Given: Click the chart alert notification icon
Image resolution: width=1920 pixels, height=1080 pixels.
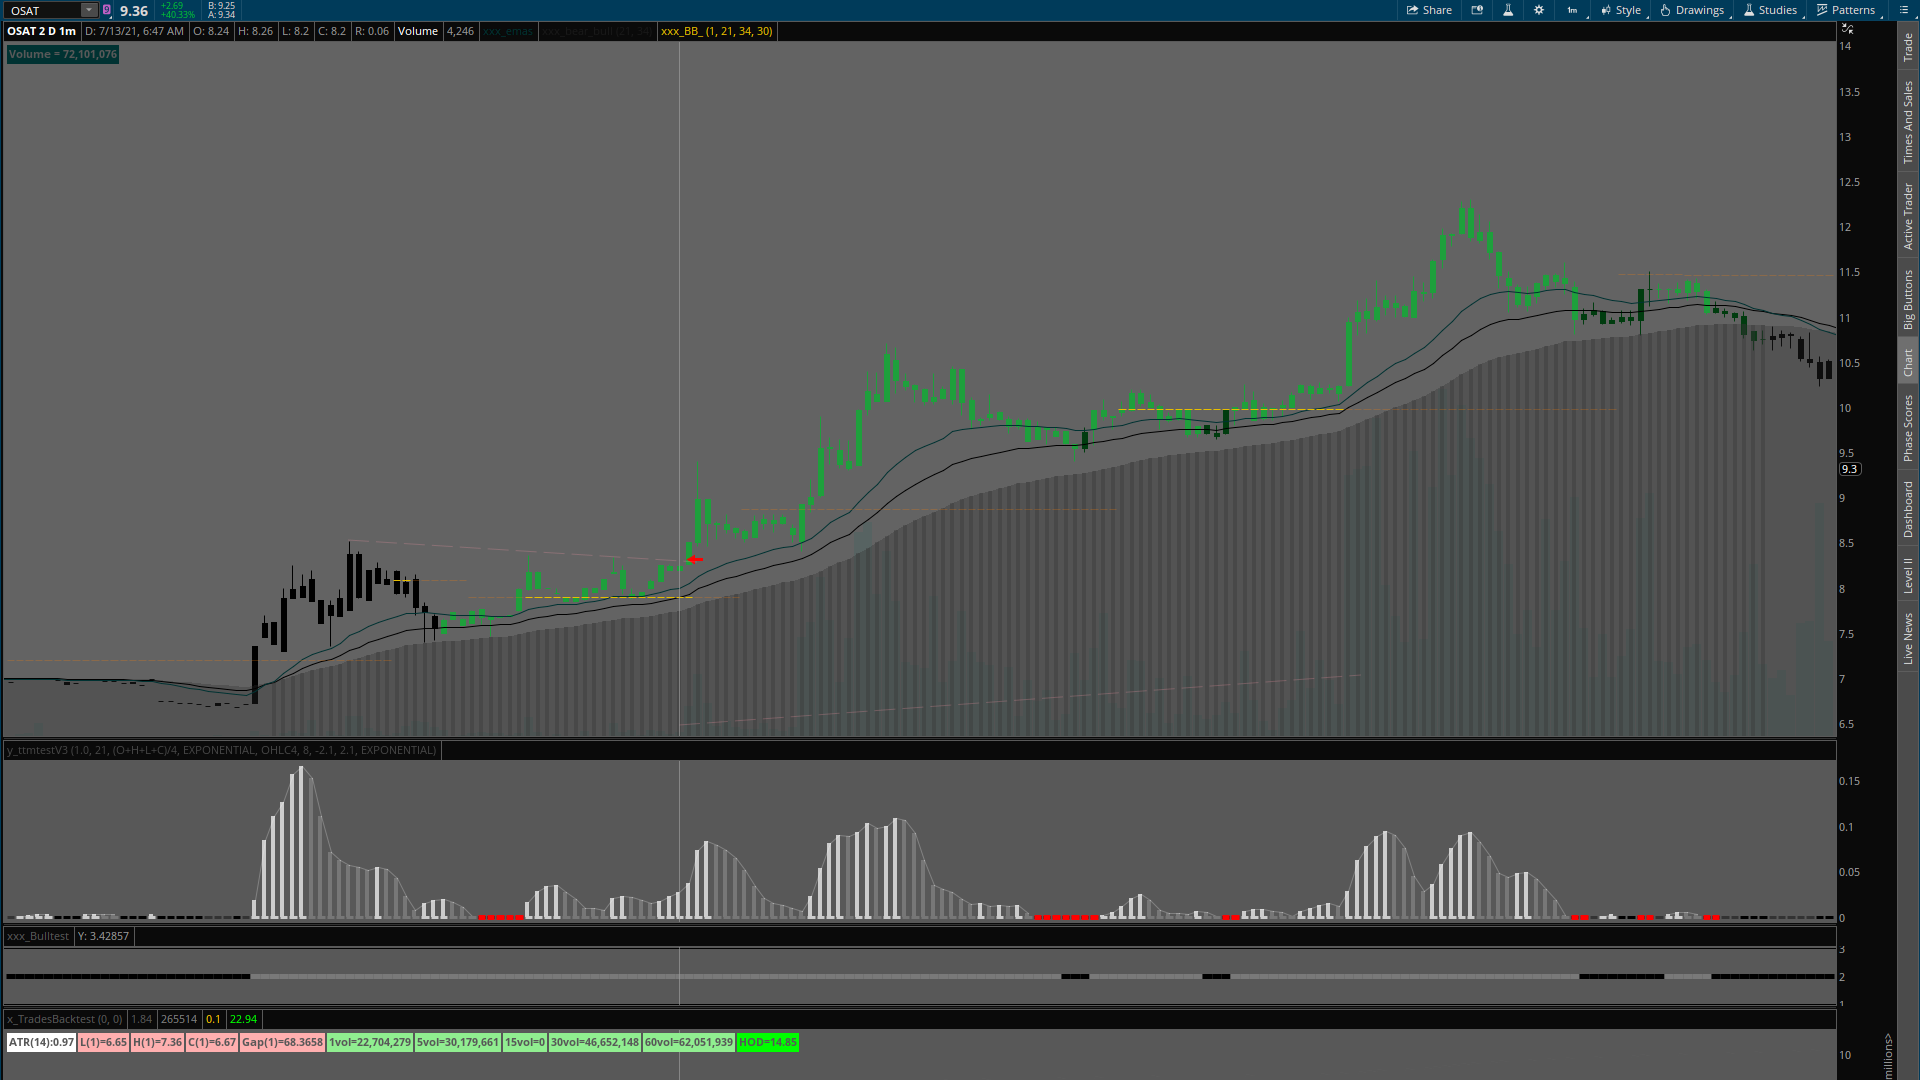Looking at the screenshot, I should coord(1477,10).
